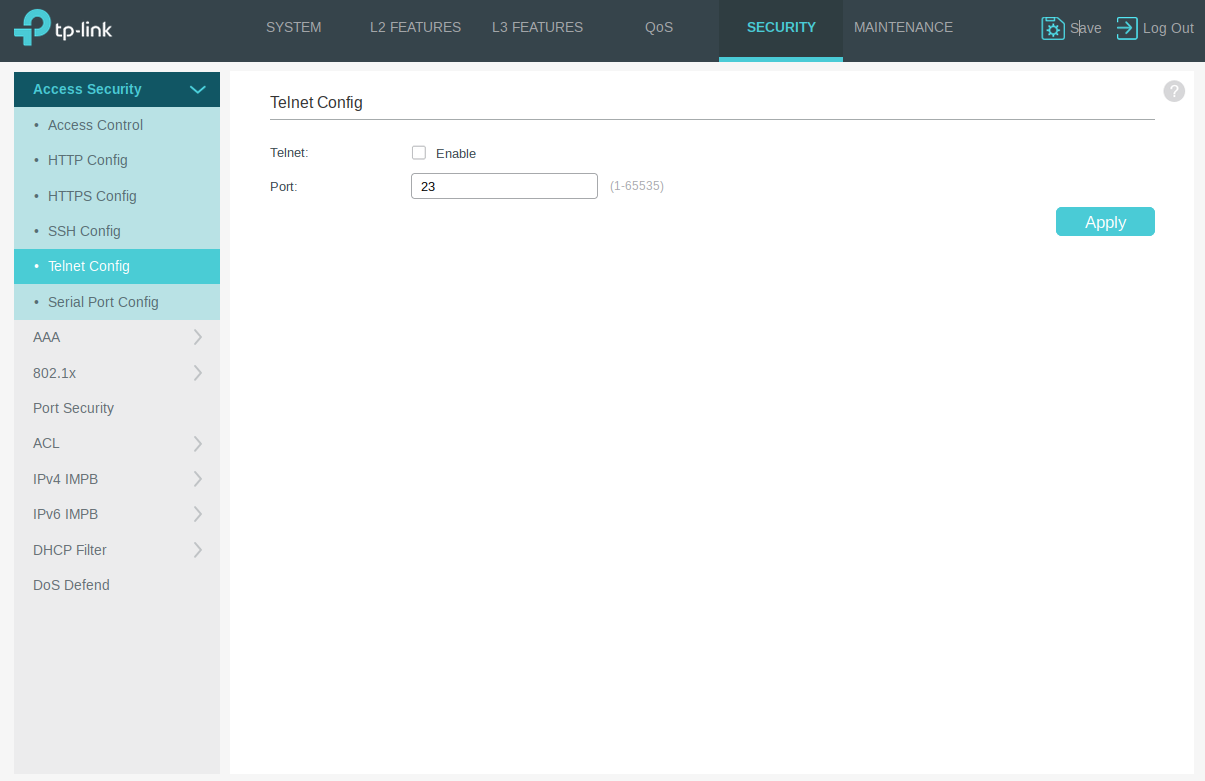The height and width of the screenshot is (781, 1205).
Task: Expand the IPv6 IMPB menu chevron
Action: click(198, 514)
